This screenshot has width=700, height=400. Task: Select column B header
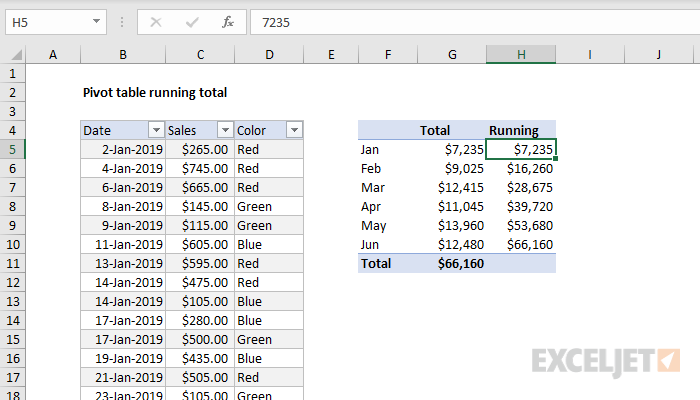[x=123, y=55]
